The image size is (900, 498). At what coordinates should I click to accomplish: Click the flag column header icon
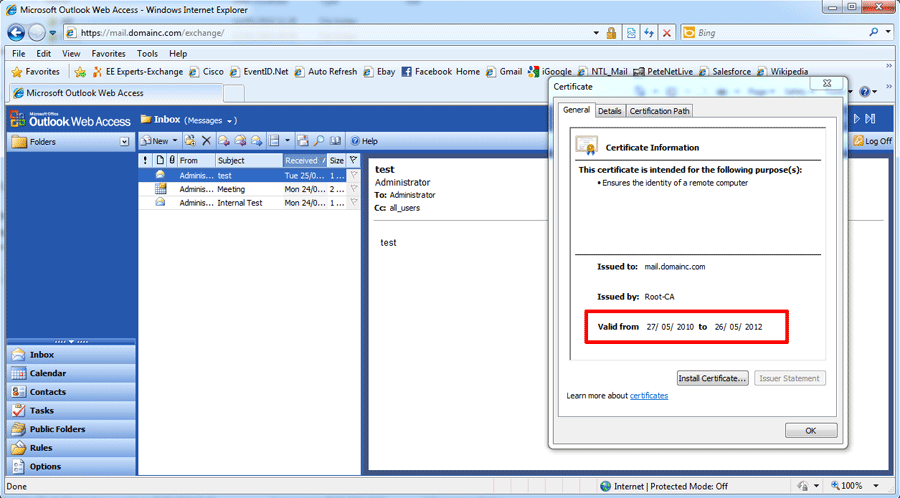coord(354,160)
